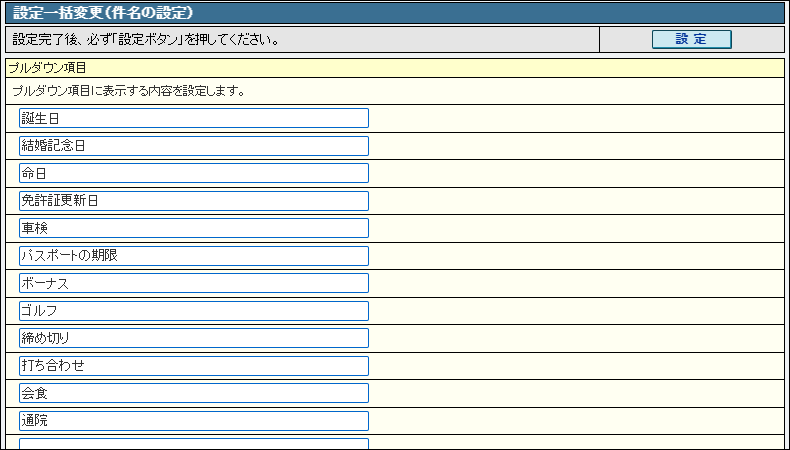The width and height of the screenshot is (790, 450).
Task: Focus the 命日 input field
Action: coord(194,173)
